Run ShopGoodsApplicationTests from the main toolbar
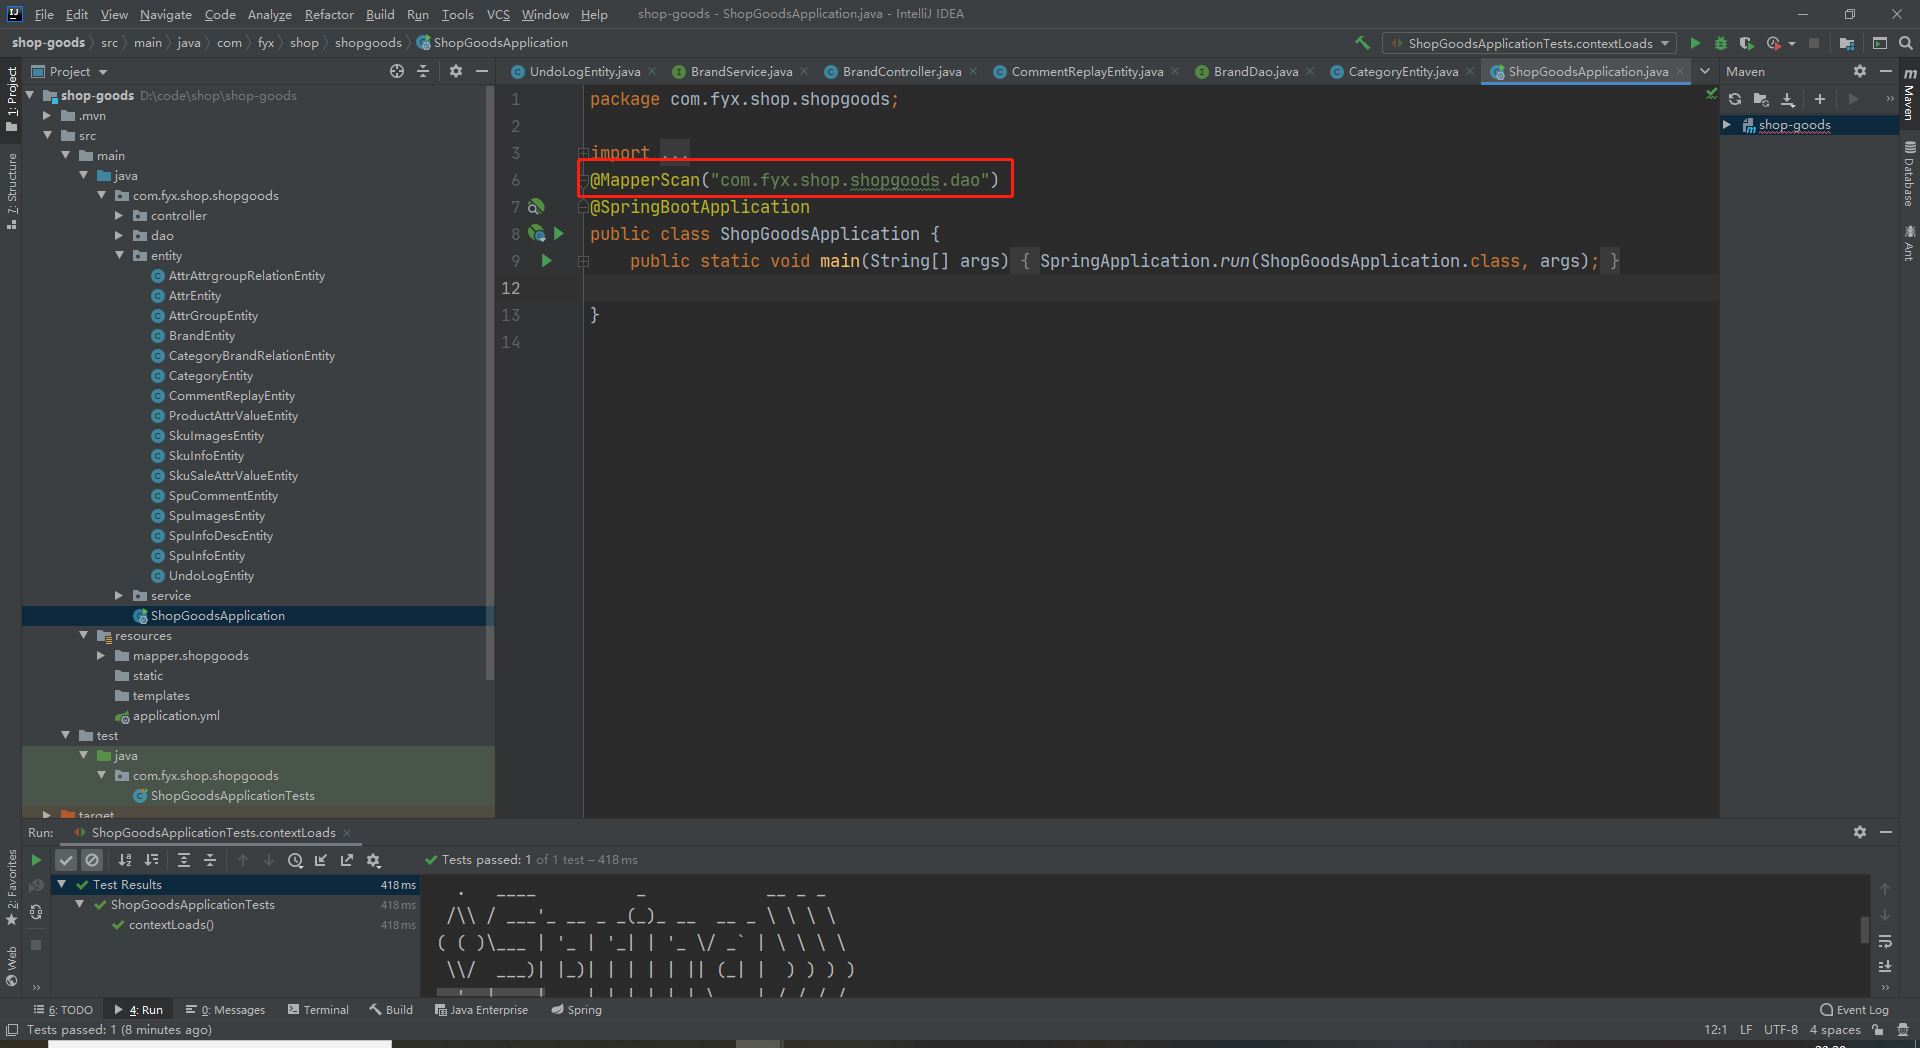This screenshot has width=1920, height=1048. pyautogui.click(x=1695, y=43)
